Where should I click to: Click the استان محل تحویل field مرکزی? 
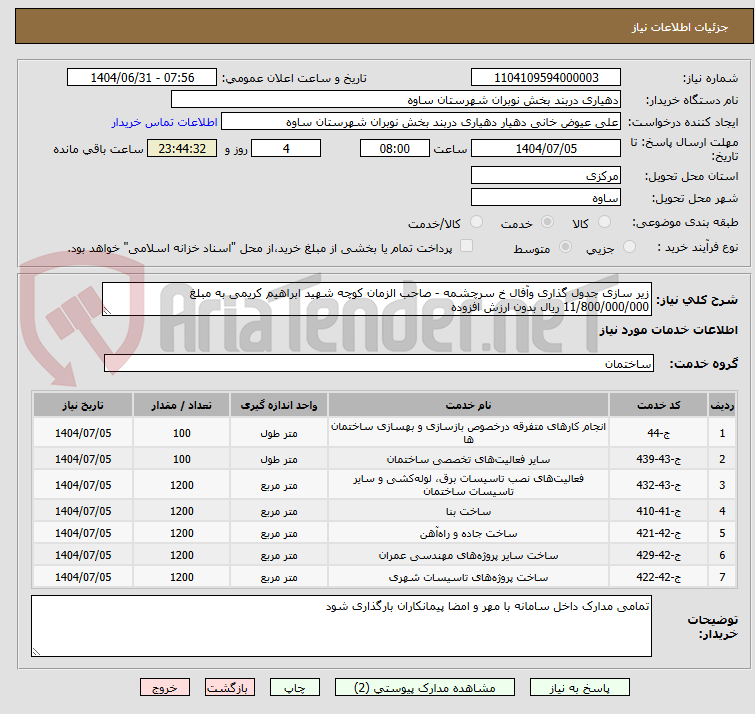click(x=546, y=175)
